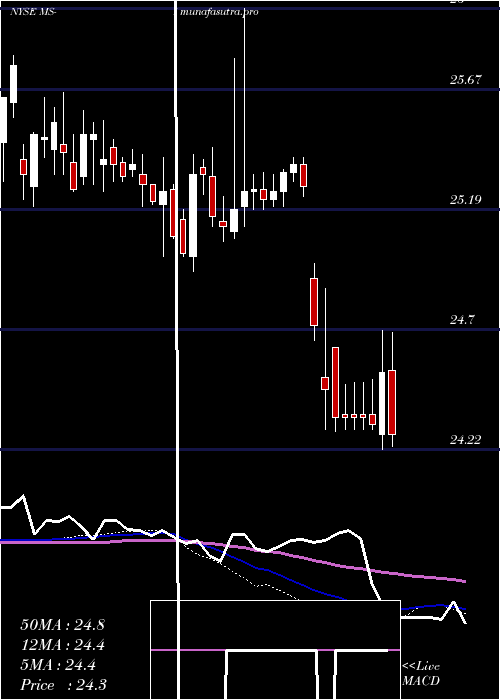500x700 pixels.
Task: Click the 12MA : 24.4 readout
Action: pyautogui.click(x=62, y=645)
